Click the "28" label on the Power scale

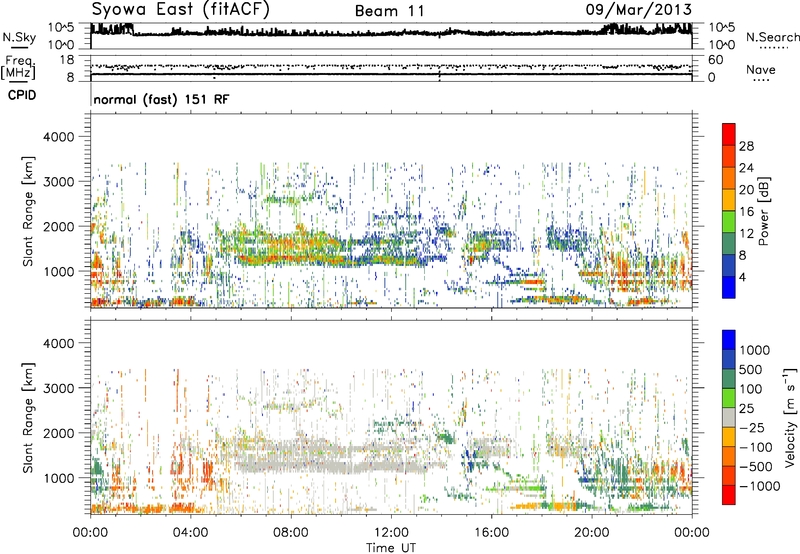(x=746, y=146)
